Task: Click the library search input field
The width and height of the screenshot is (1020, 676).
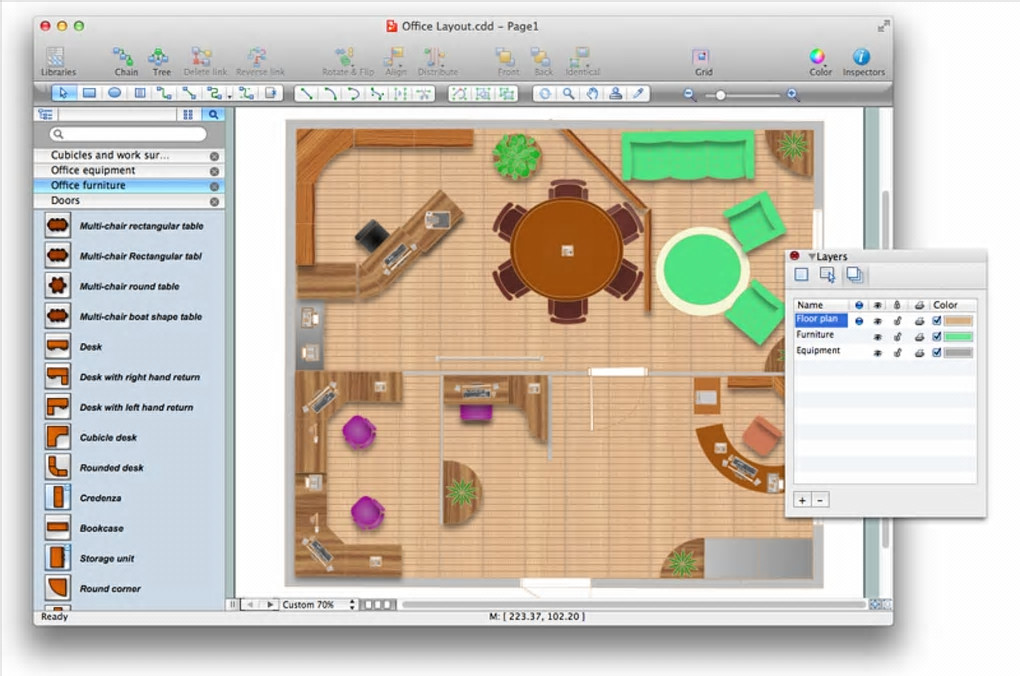Action: [x=128, y=134]
